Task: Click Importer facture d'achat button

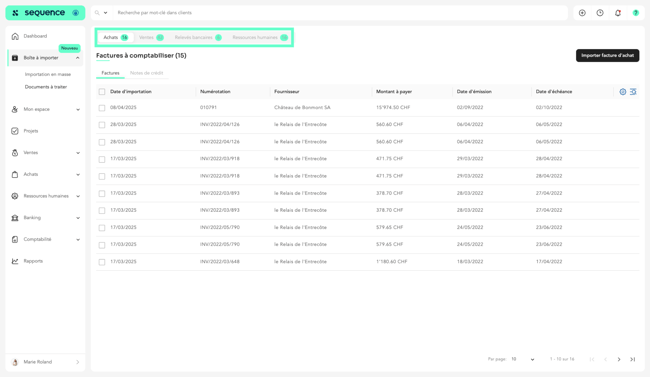Action: coord(607,55)
